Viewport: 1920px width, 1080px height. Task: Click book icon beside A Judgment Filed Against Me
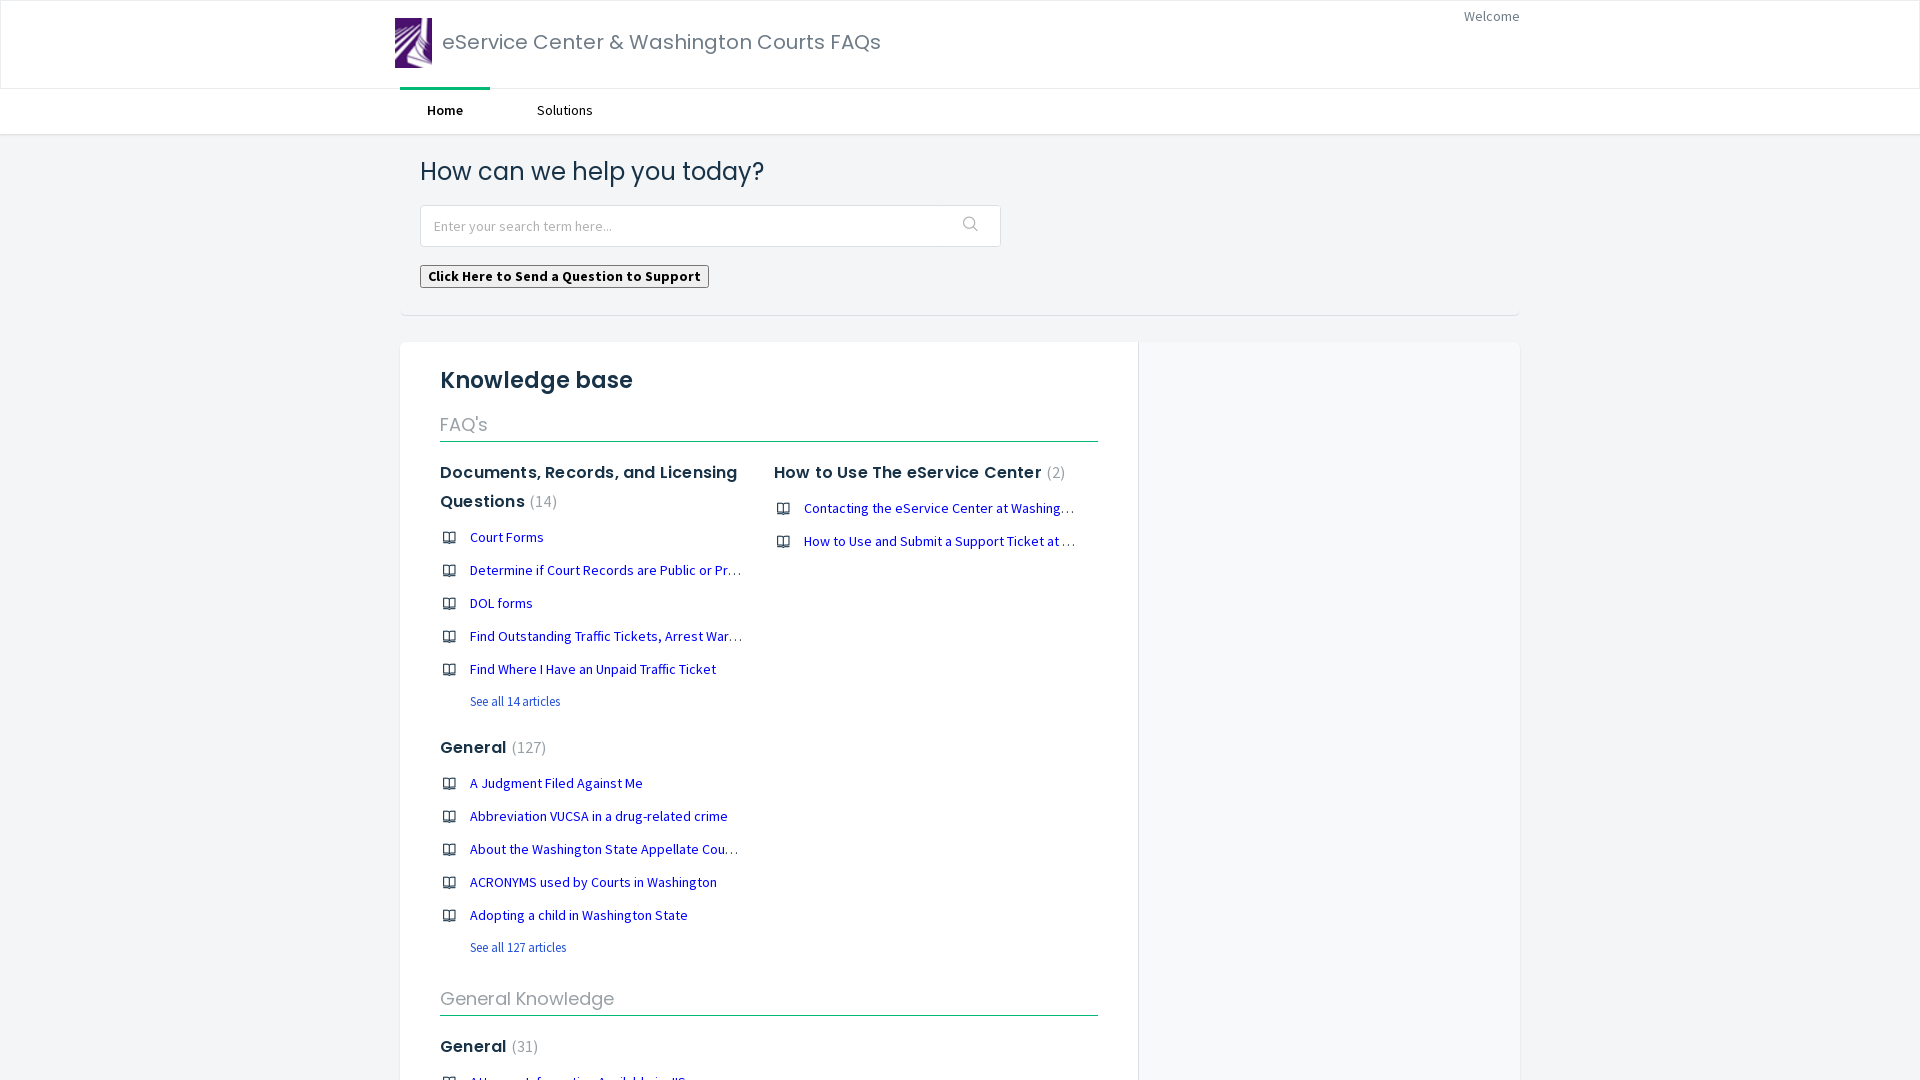point(449,784)
